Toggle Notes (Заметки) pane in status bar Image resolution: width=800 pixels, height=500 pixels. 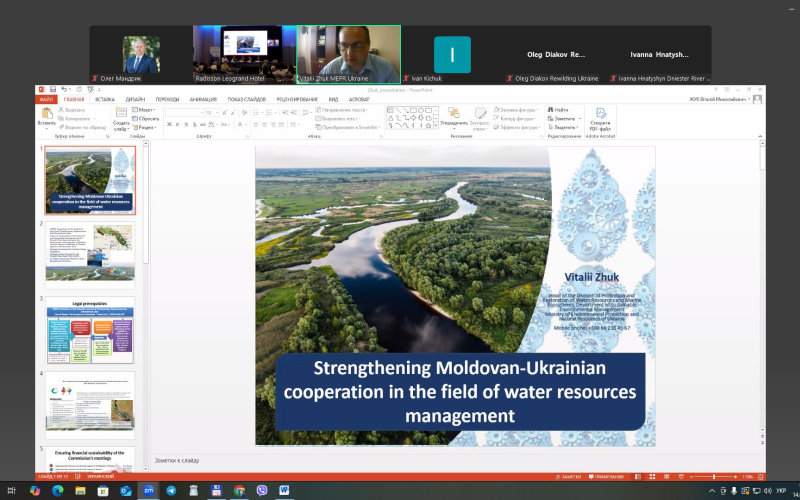point(568,477)
